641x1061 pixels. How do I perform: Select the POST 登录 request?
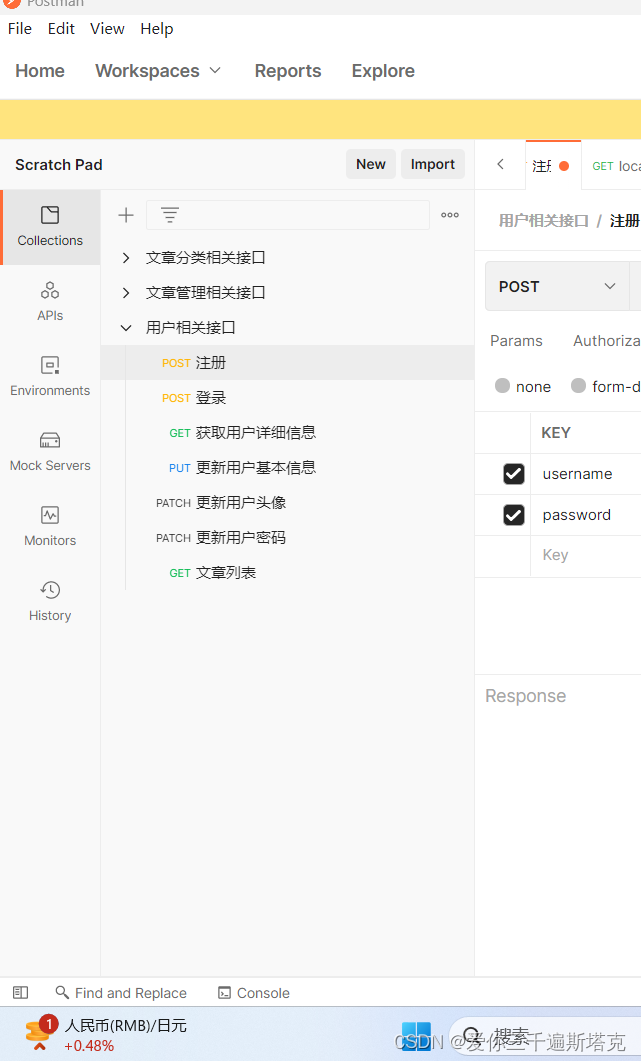click(287, 398)
